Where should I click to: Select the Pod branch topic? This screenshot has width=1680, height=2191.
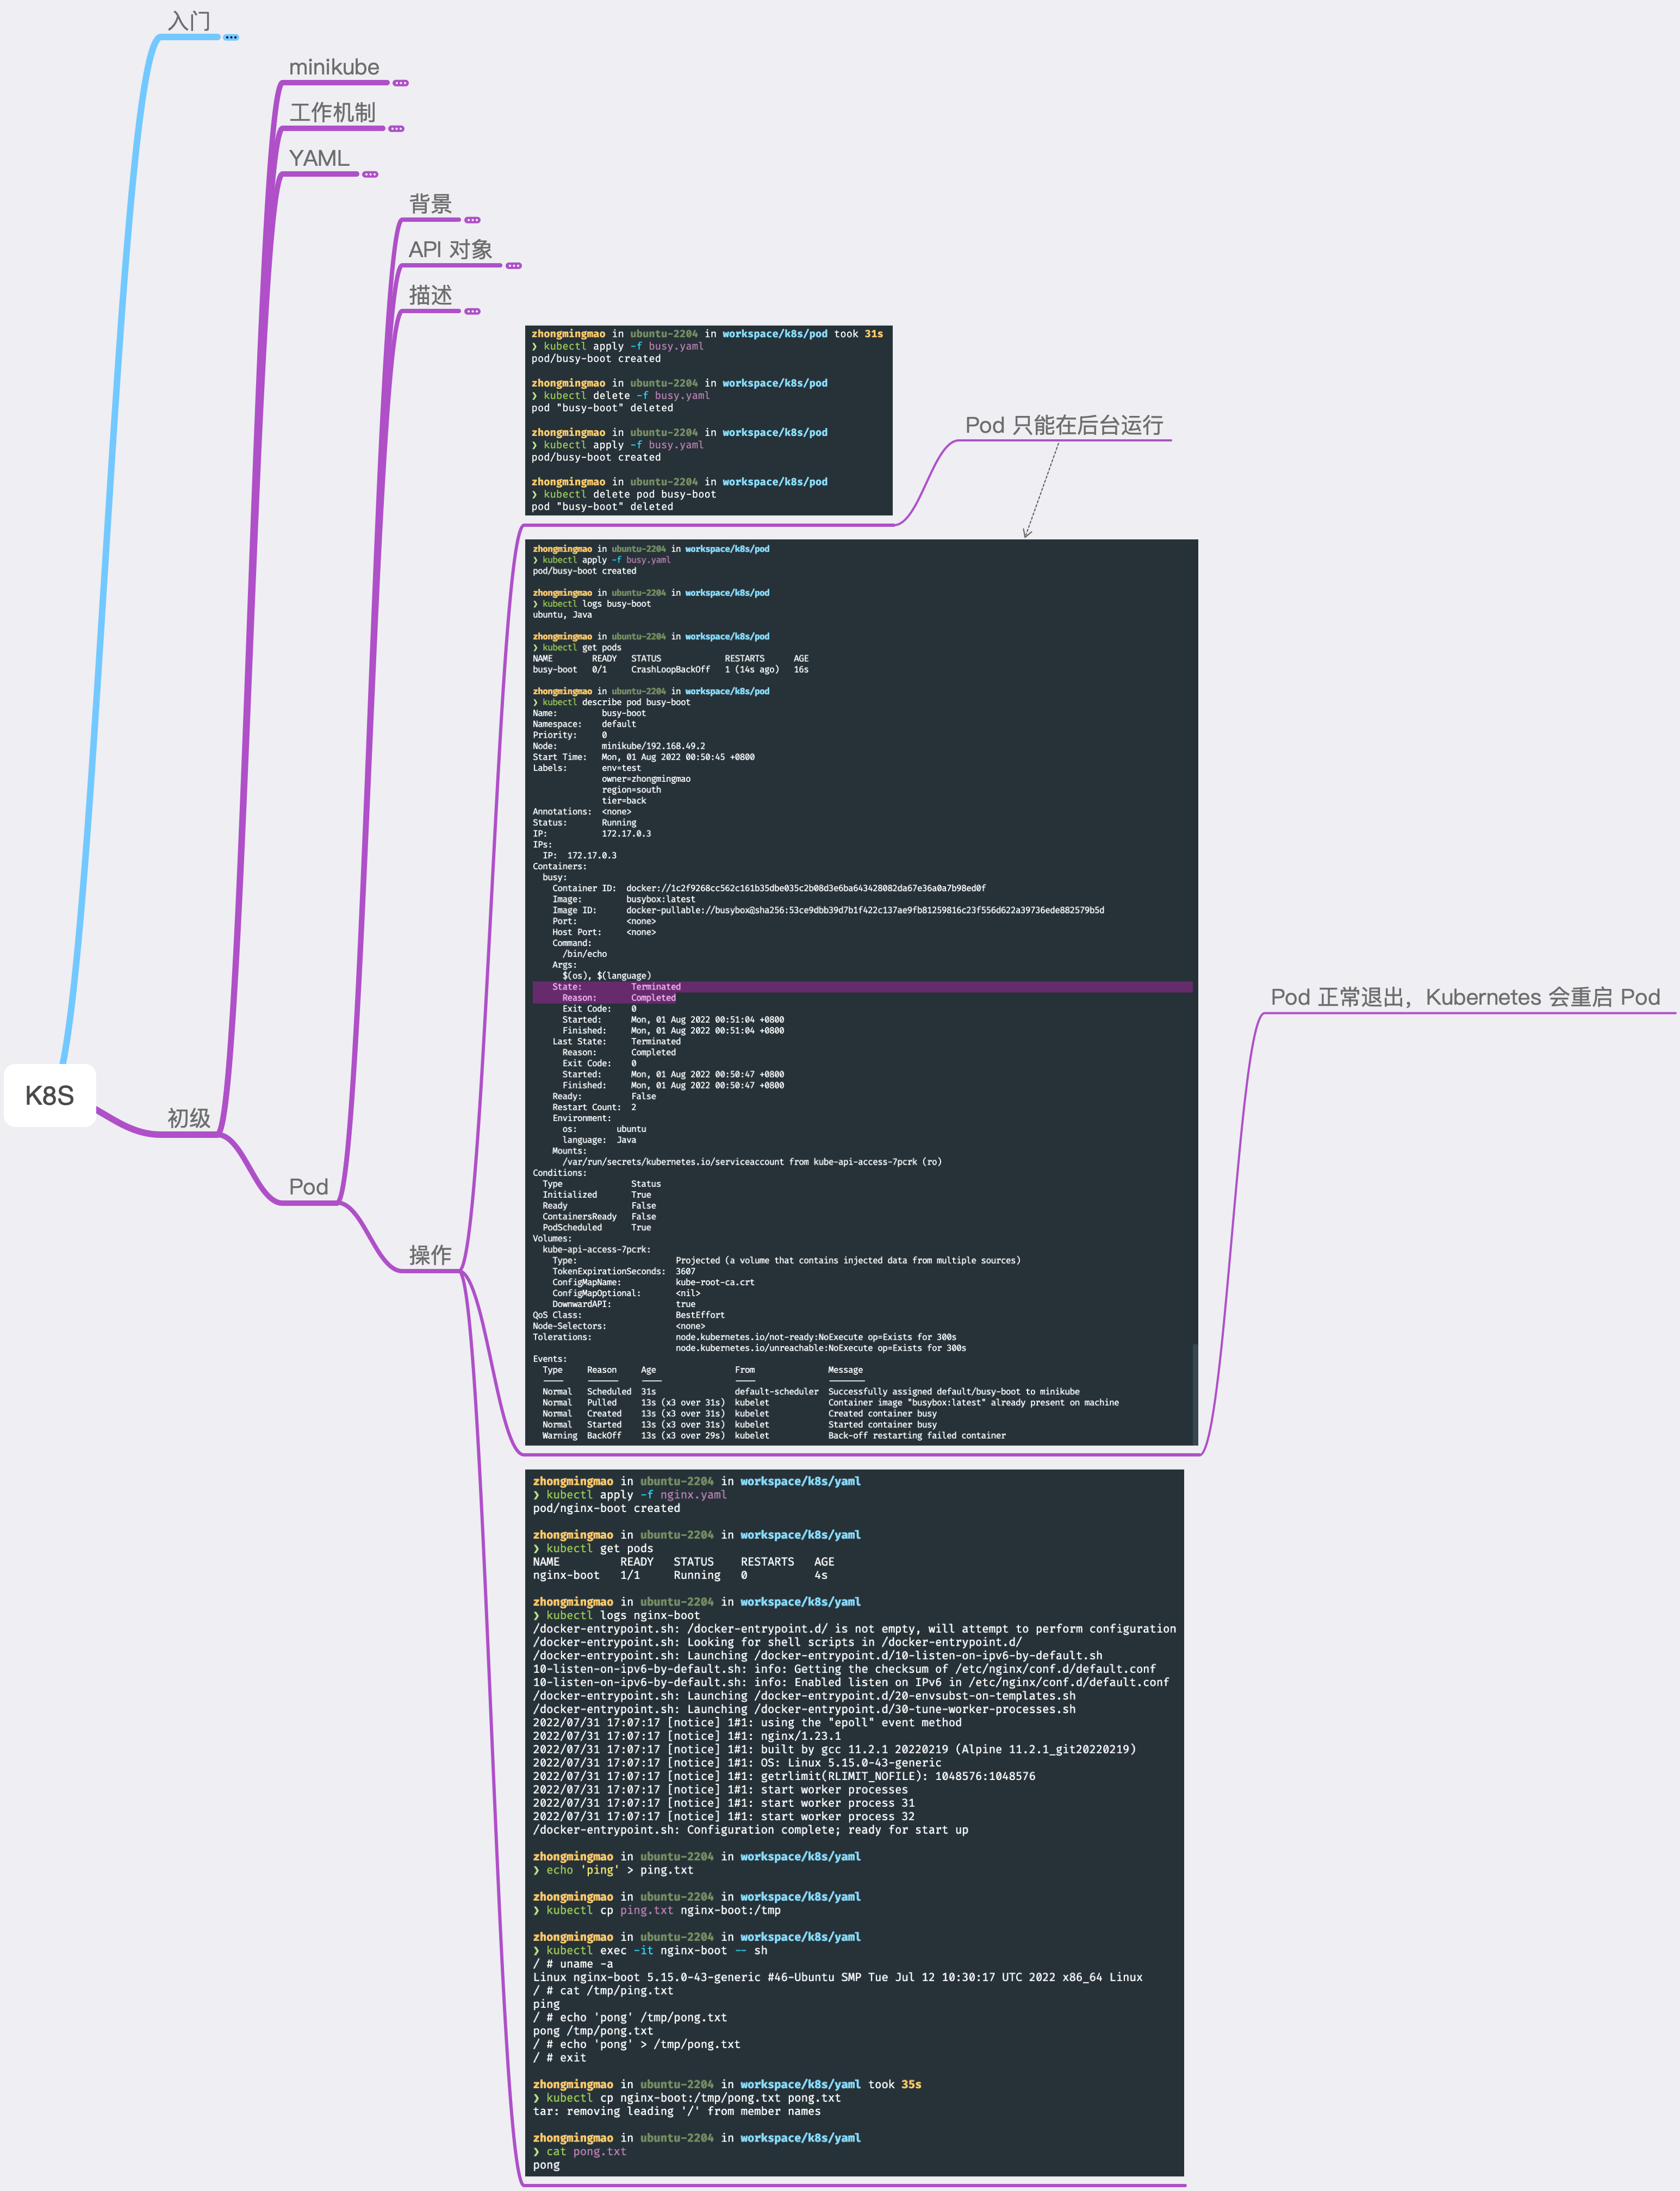[x=308, y=1187]
